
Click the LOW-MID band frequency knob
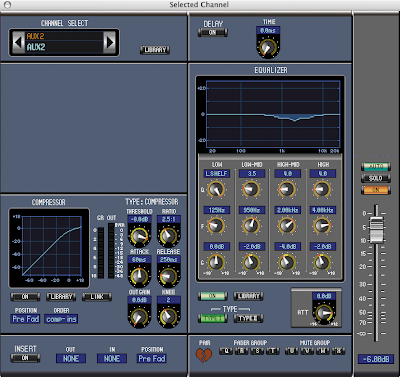click(x=251, y=226)
